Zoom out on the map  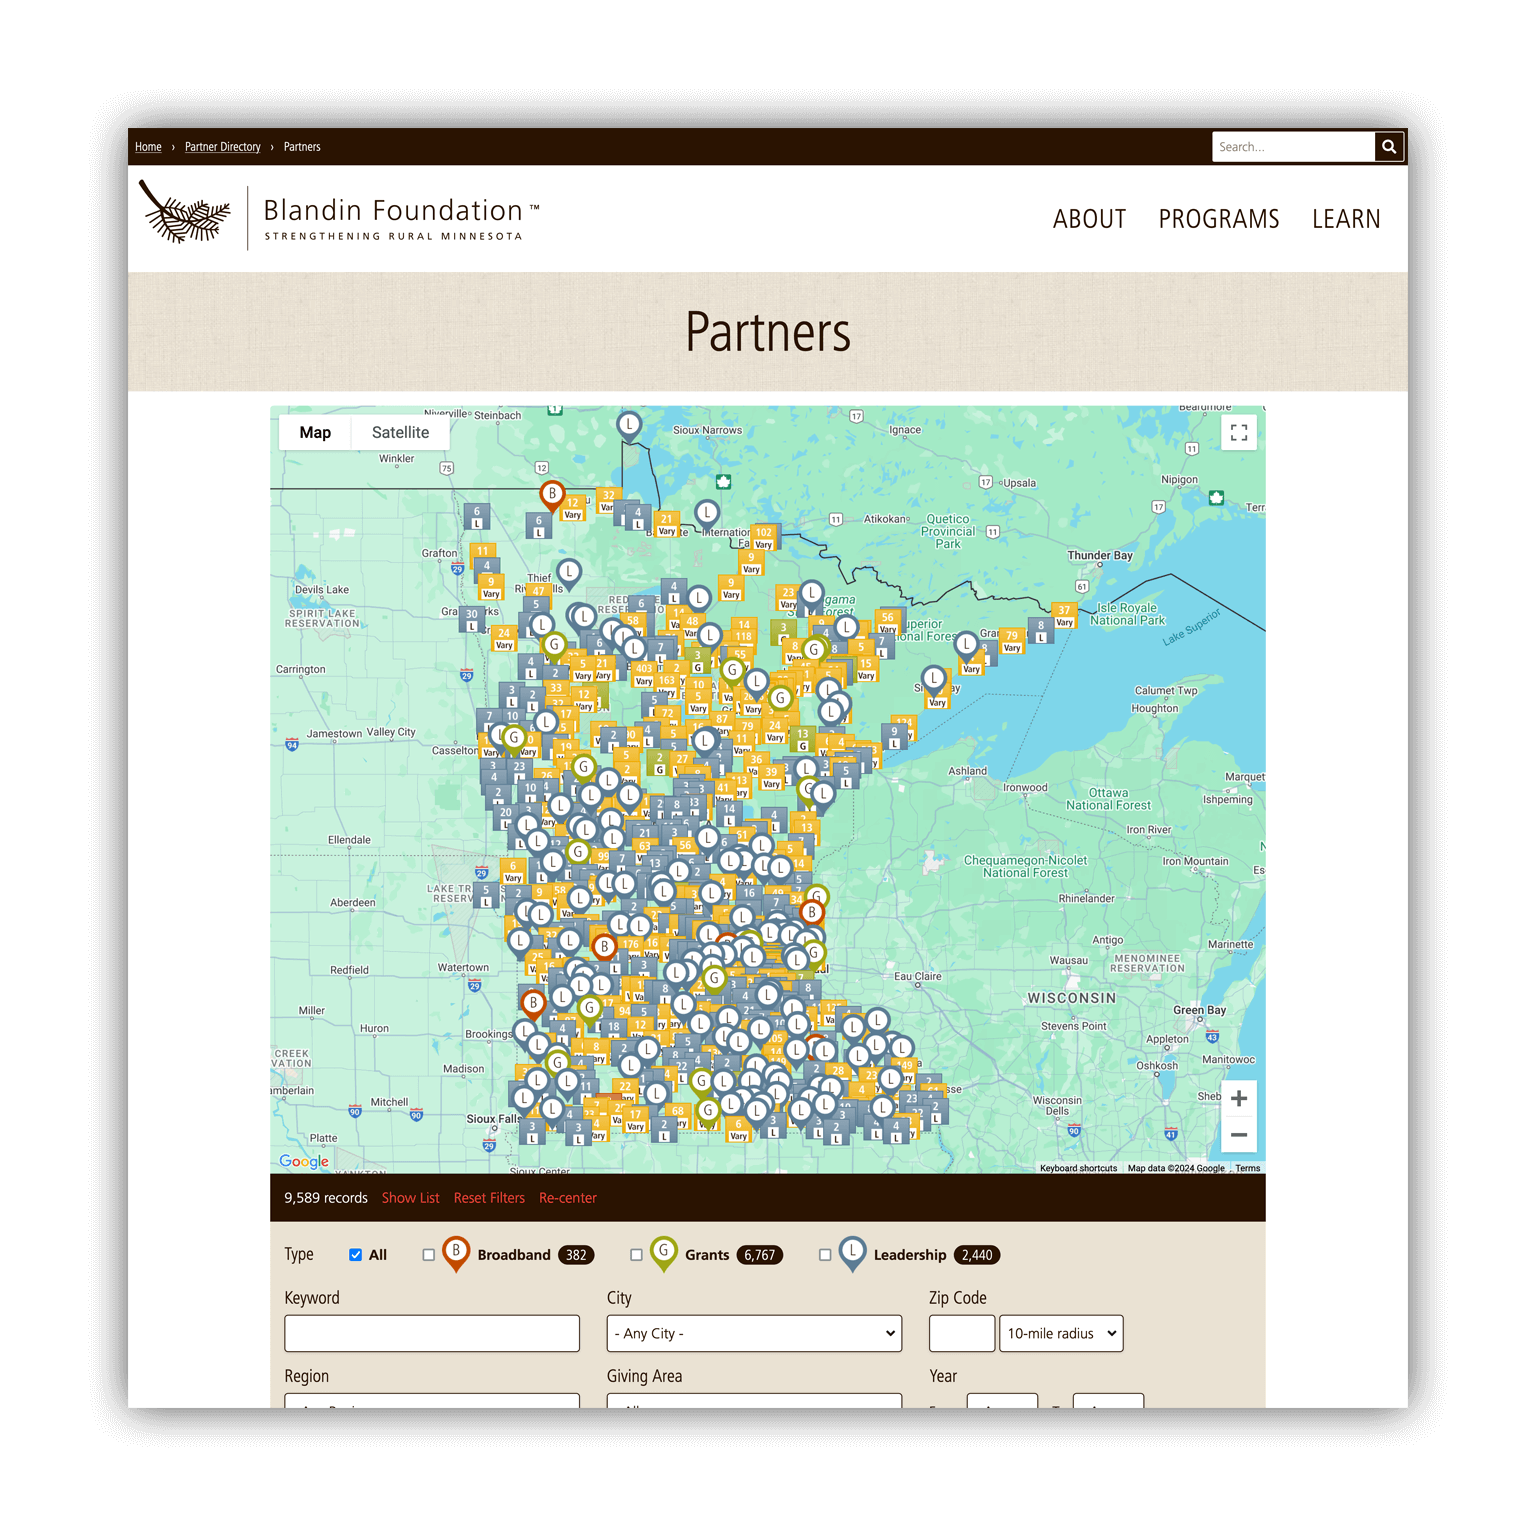(1239, 1135)
